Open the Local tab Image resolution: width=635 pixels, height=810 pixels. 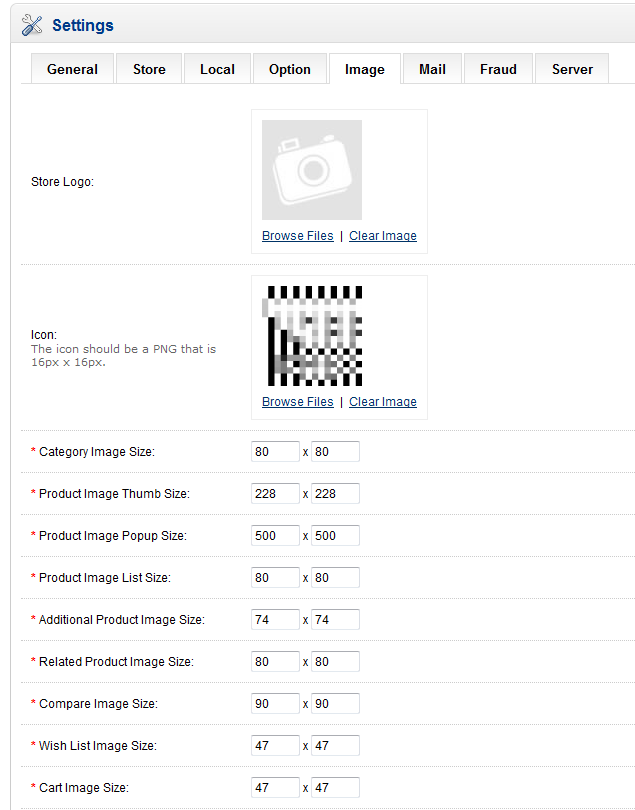coord(217,69)
